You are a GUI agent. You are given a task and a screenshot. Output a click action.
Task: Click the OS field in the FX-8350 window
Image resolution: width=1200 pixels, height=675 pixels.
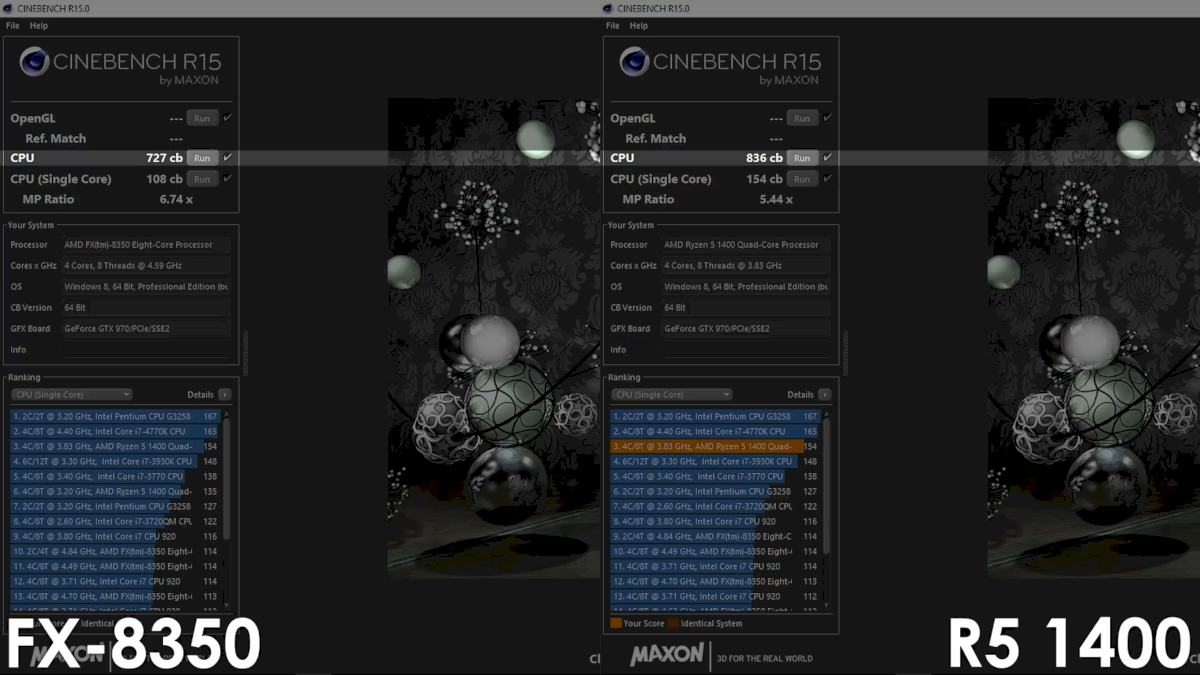point(146,287)
